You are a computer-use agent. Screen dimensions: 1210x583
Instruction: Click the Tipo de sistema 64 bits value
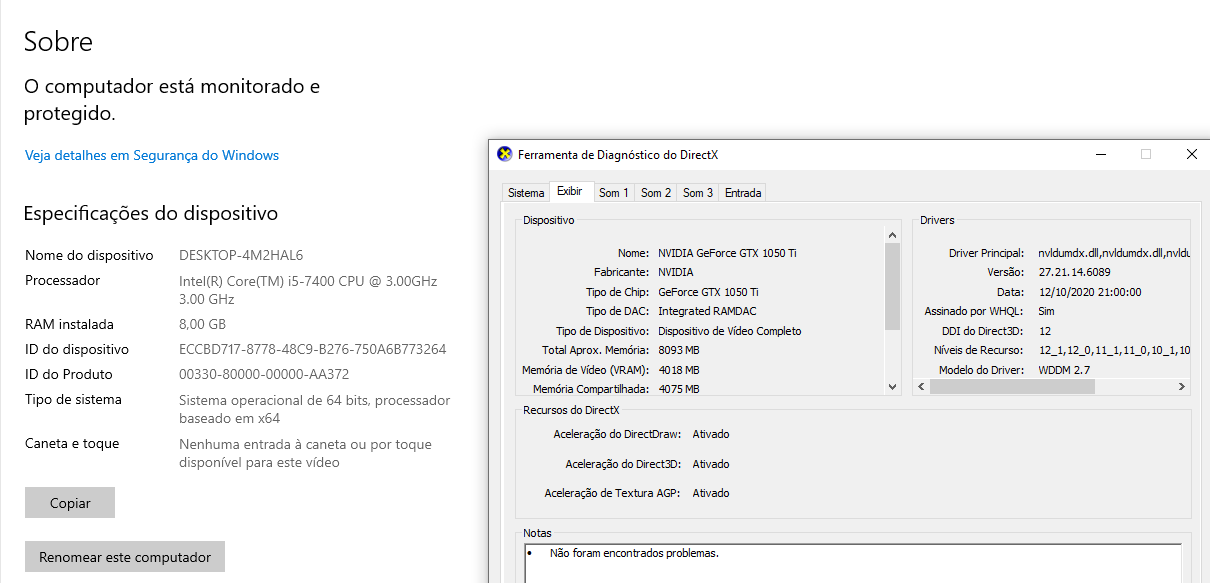click(315, 409)
